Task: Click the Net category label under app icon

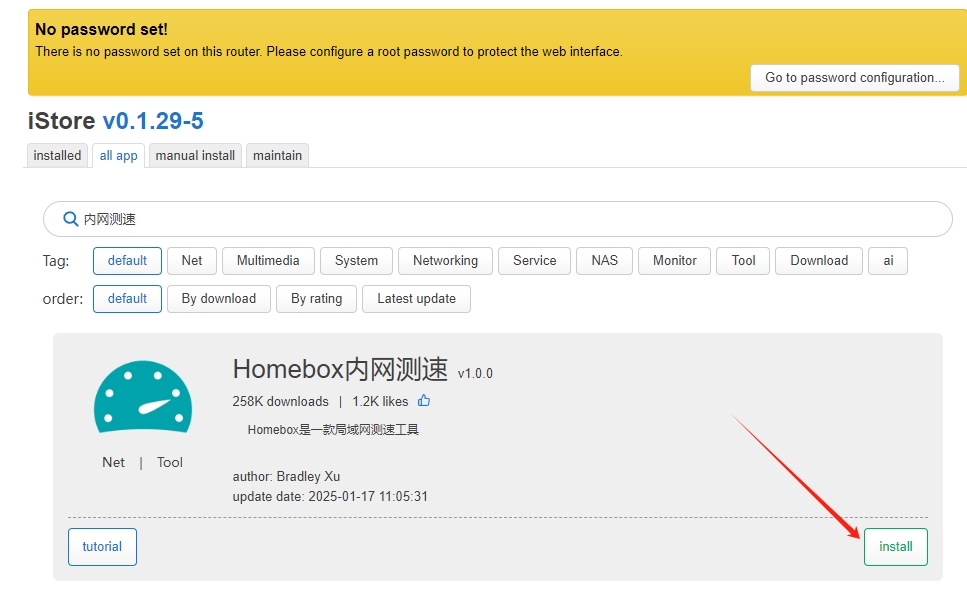Action: (x=113, y=463)
